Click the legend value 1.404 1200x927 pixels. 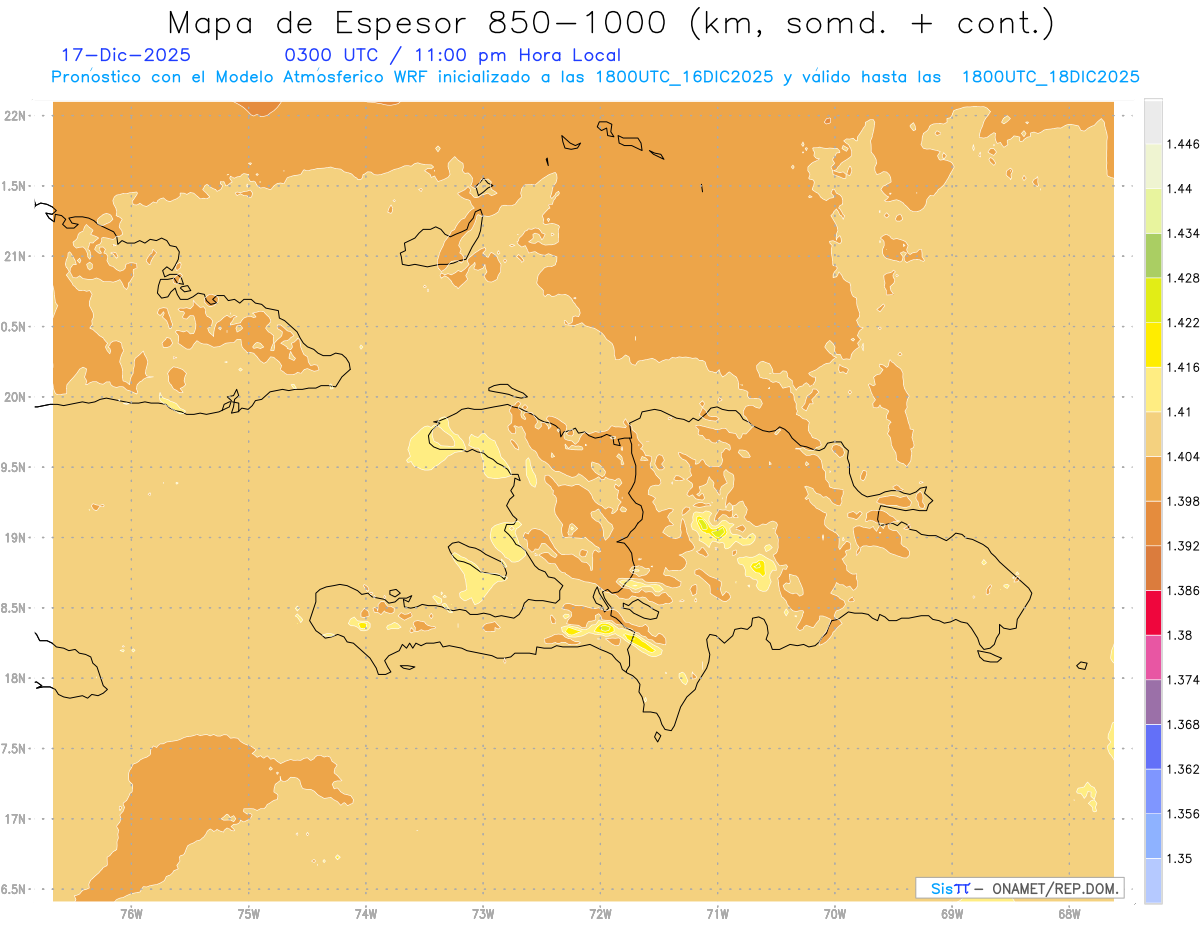coord(1183,456)
